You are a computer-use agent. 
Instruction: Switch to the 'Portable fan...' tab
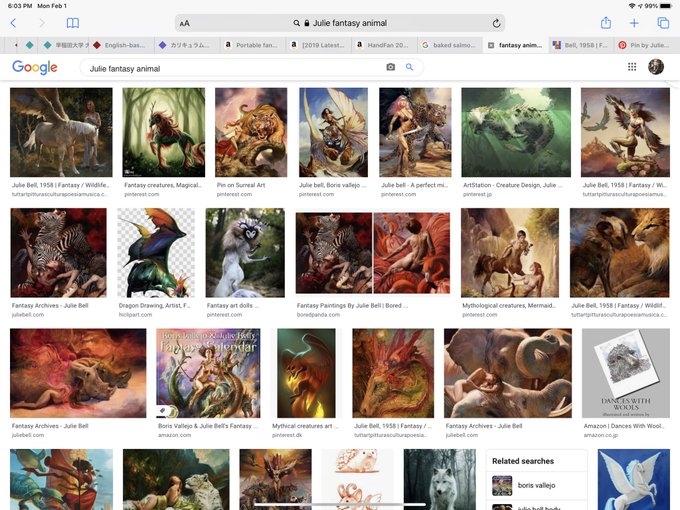(x=253, y=45)
